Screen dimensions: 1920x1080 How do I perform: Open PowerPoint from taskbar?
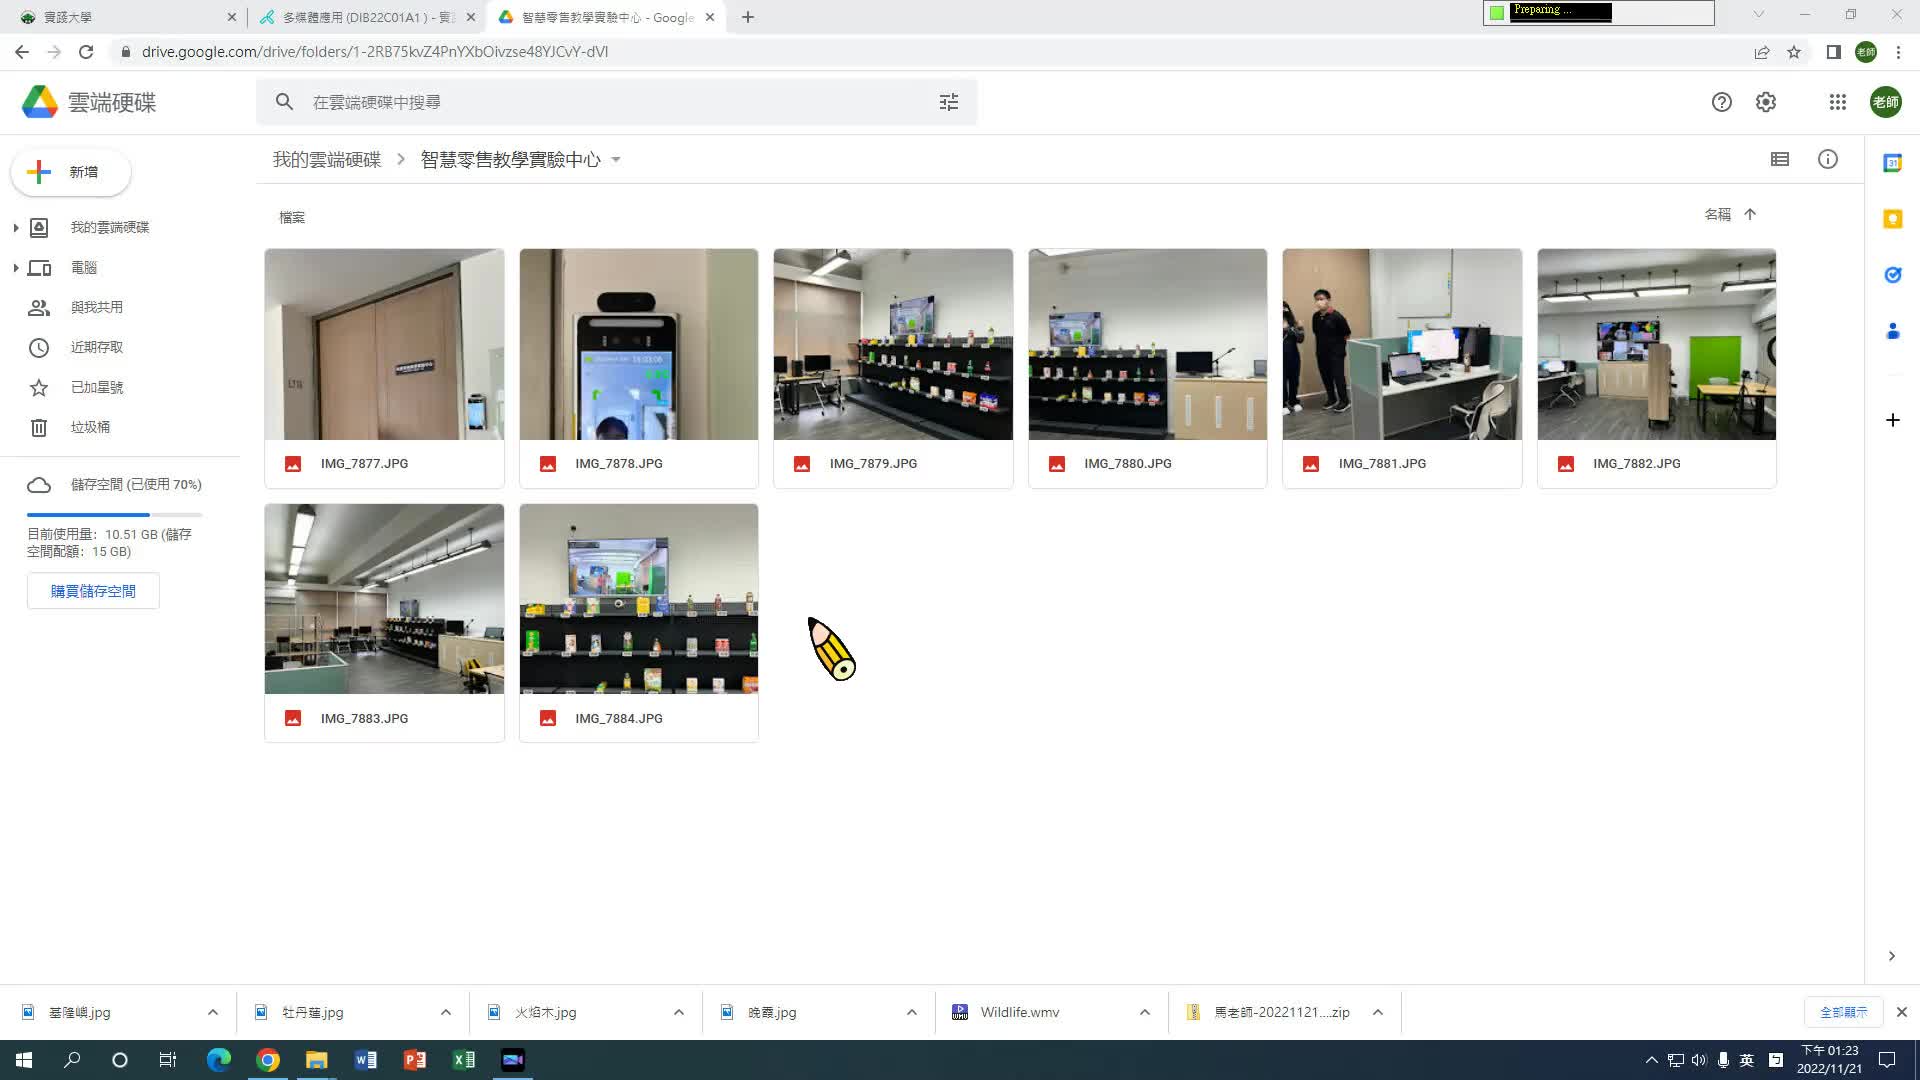(x=415, y=1060)
